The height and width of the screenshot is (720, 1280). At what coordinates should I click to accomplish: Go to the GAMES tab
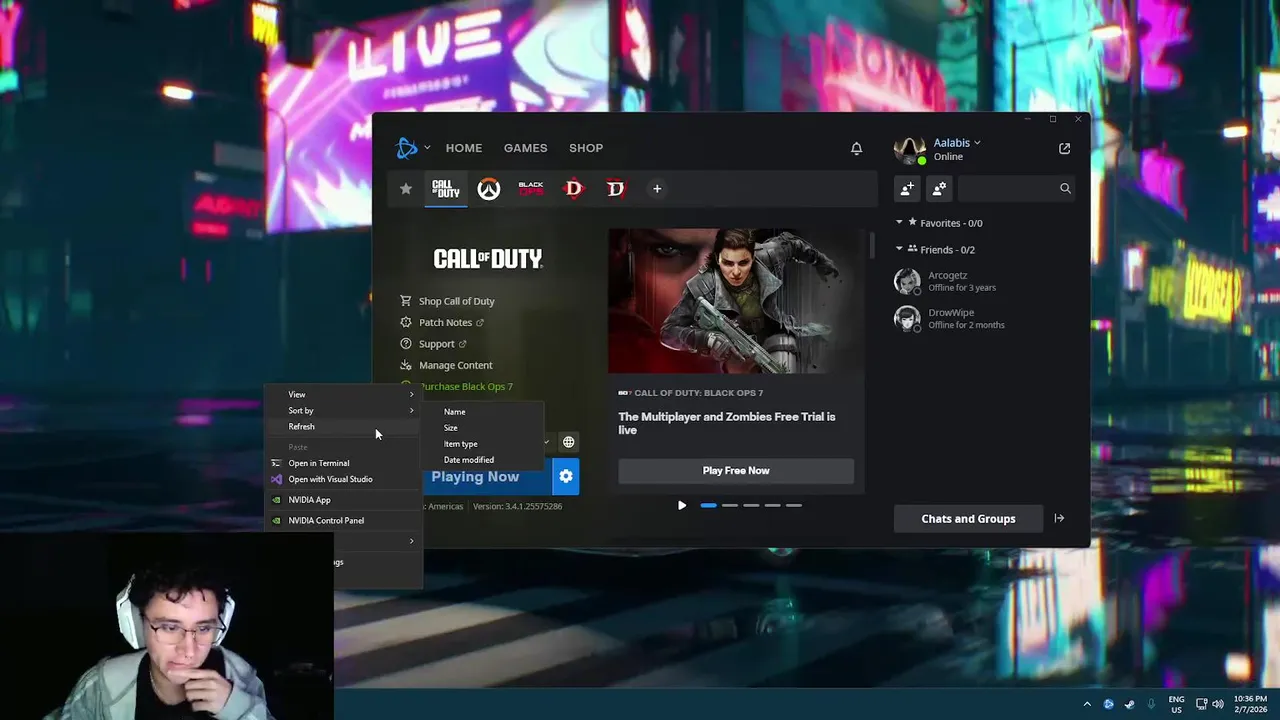tap(525, 148)
